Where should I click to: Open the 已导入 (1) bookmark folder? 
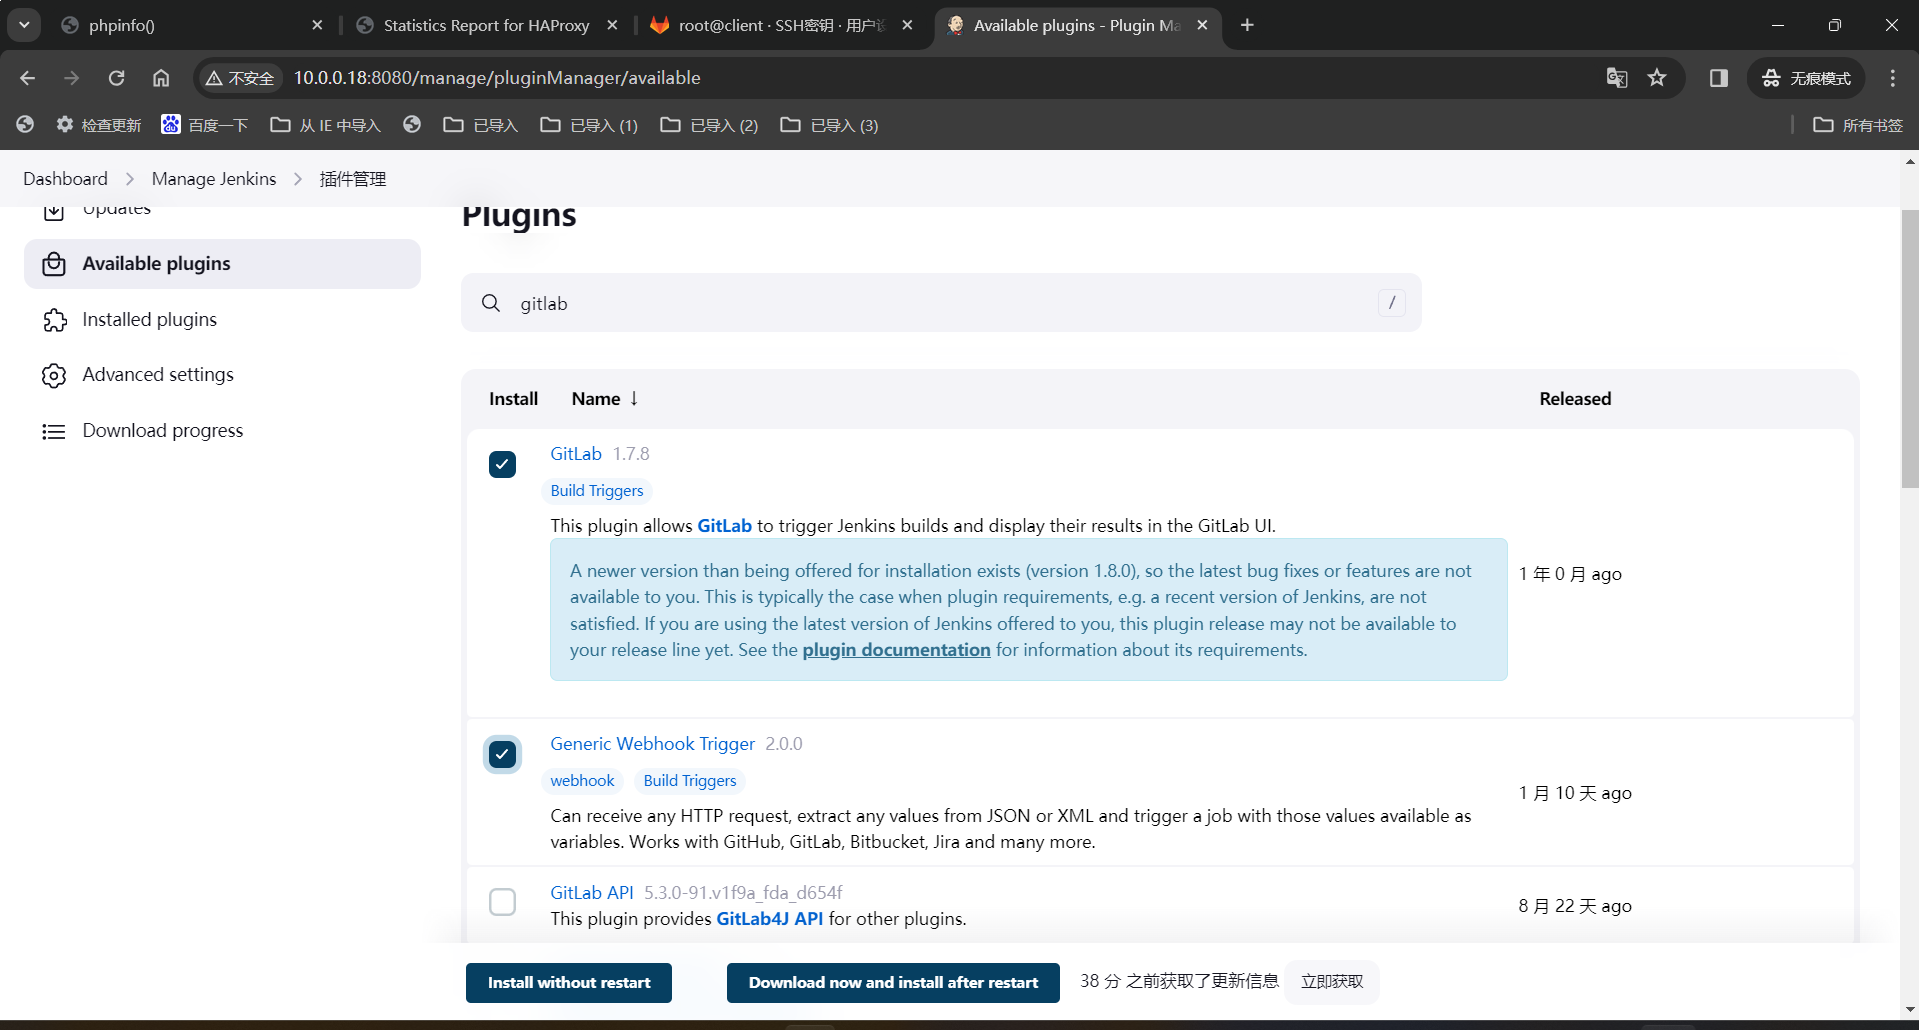pyautogui.click(x=588, y=125)
